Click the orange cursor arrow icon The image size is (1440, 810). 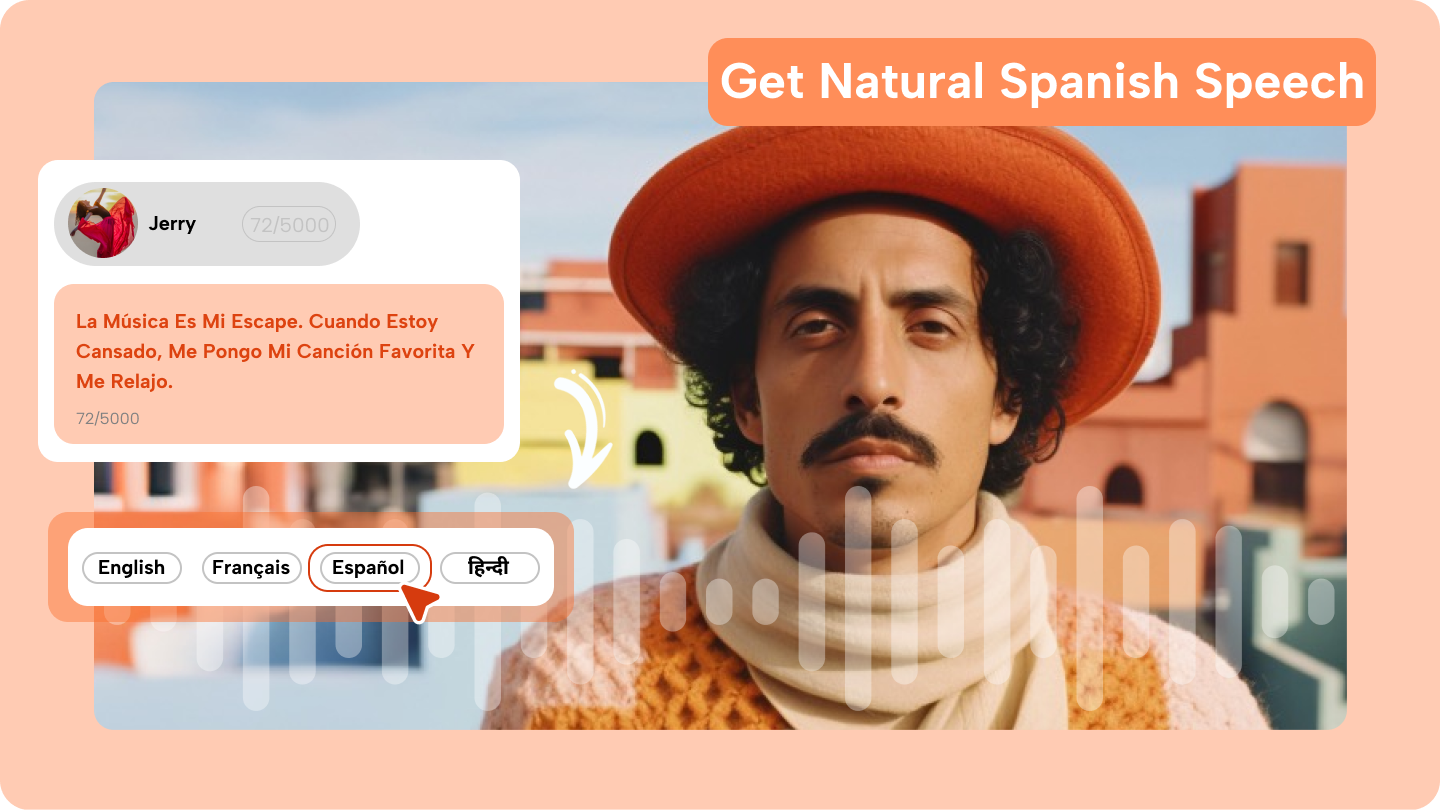420,600
